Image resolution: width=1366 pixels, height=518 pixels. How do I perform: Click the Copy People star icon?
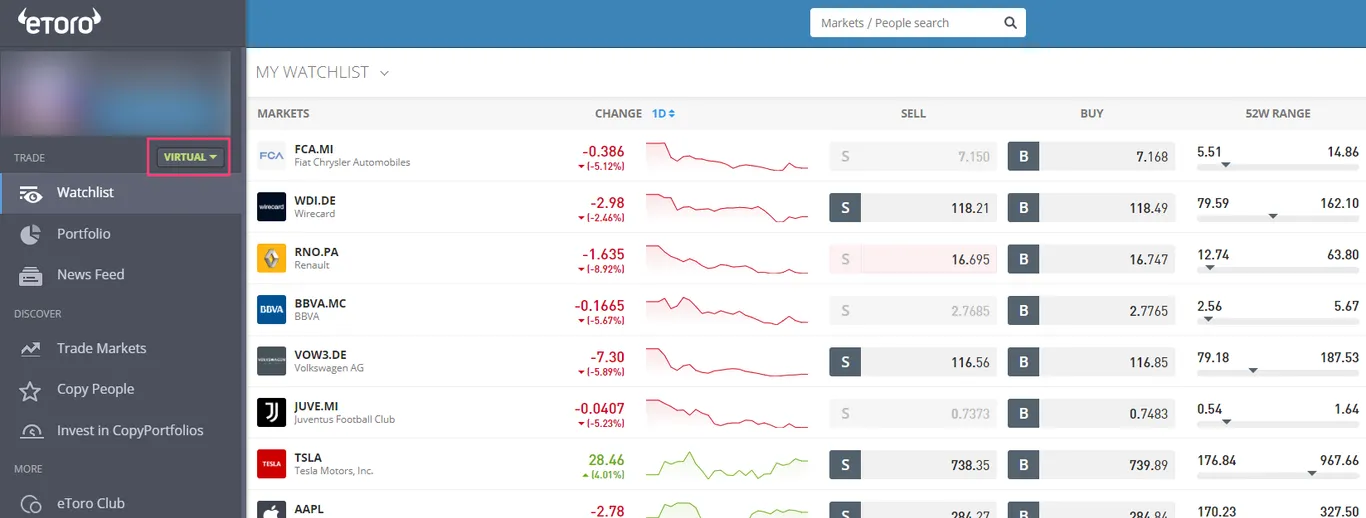30,390
